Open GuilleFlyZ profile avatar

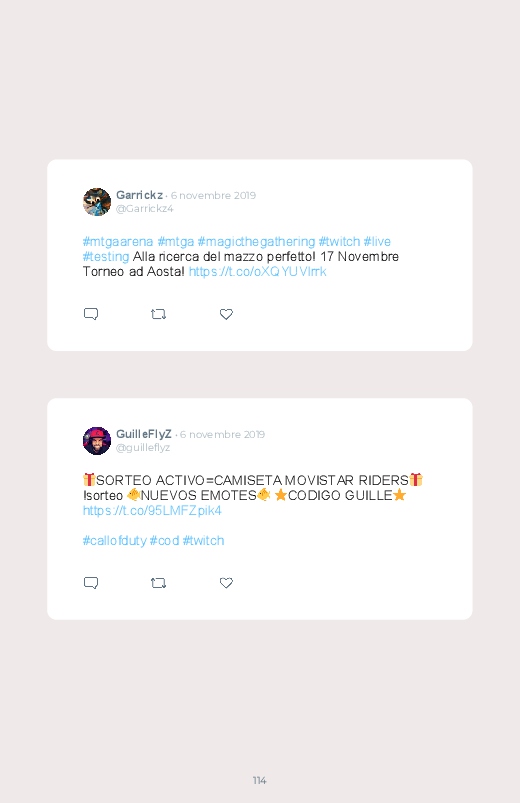pyautogui.click(x=97, y=440)
